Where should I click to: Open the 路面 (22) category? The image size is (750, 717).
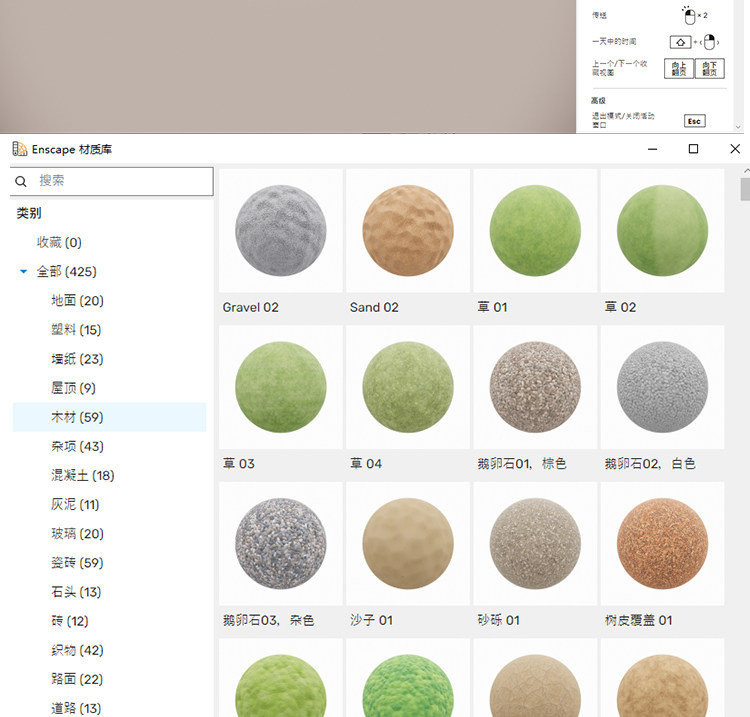(x=77, y=679)
